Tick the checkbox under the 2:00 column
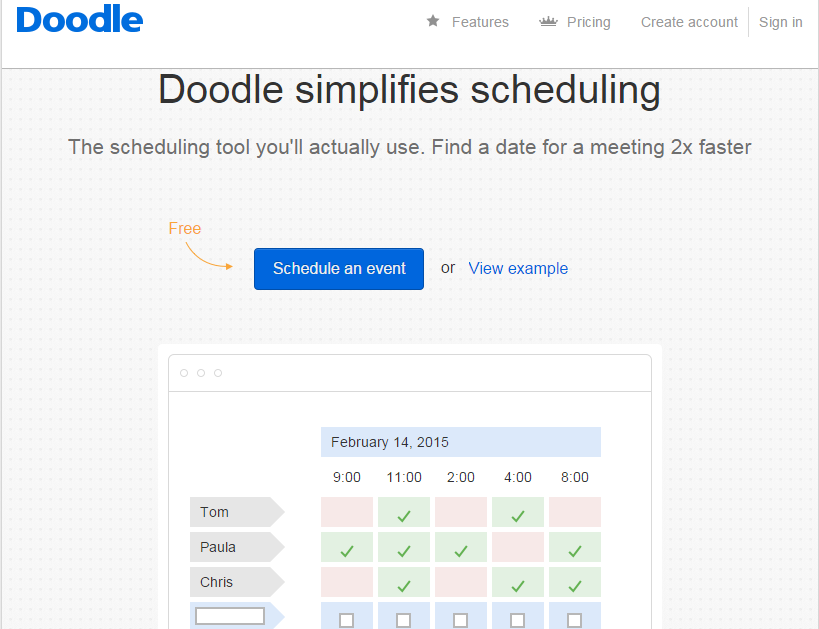 pyautogui.click(x=461, y=620)
